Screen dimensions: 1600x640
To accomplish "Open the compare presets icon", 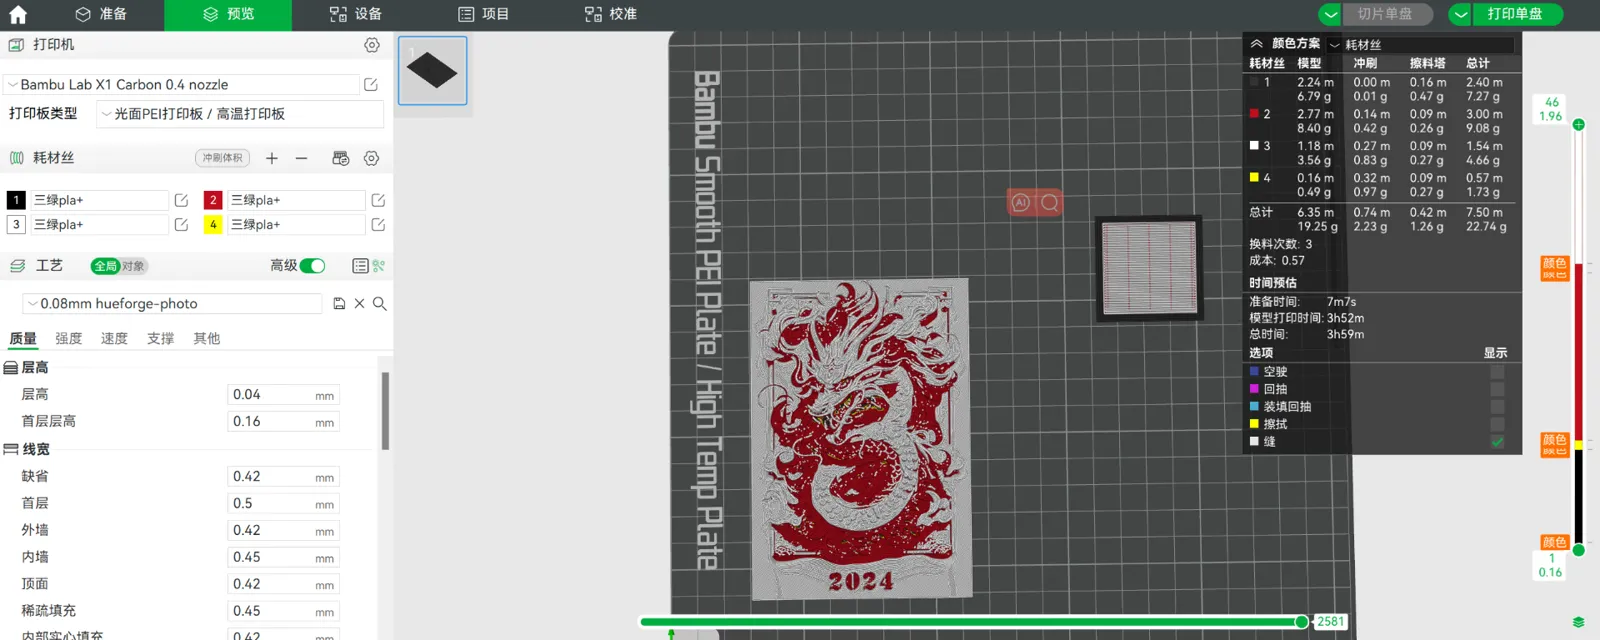I will tap(379, 266).
